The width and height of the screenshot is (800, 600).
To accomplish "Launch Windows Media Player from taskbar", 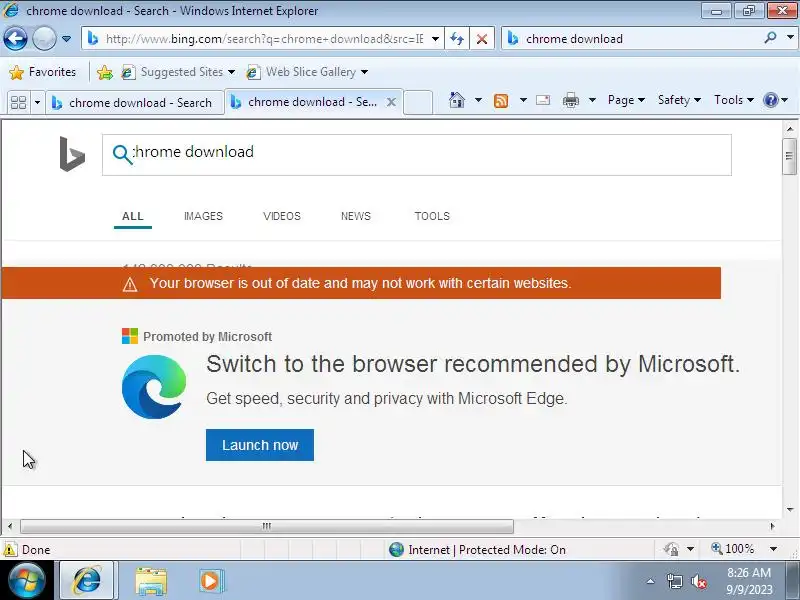I will (211, 581).
